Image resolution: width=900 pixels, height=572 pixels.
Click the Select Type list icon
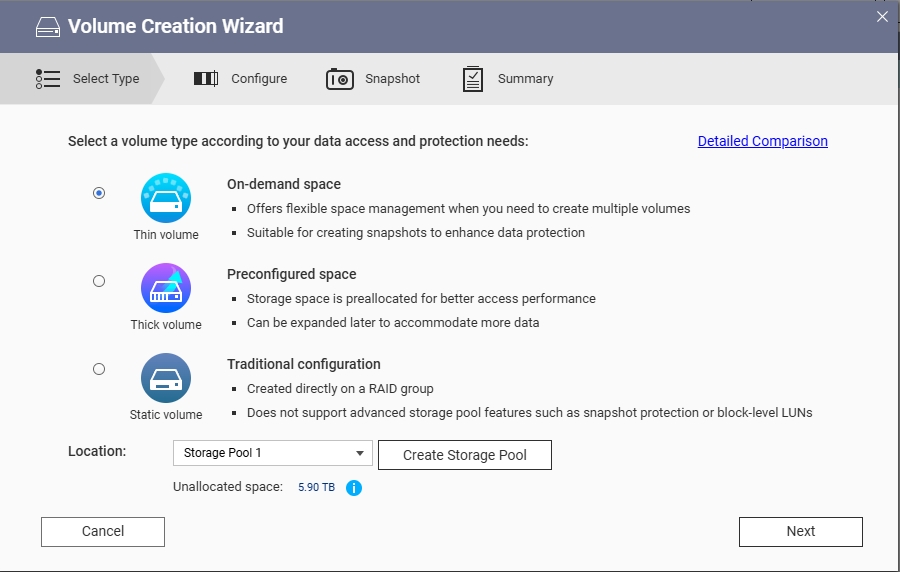pos(48,79)
